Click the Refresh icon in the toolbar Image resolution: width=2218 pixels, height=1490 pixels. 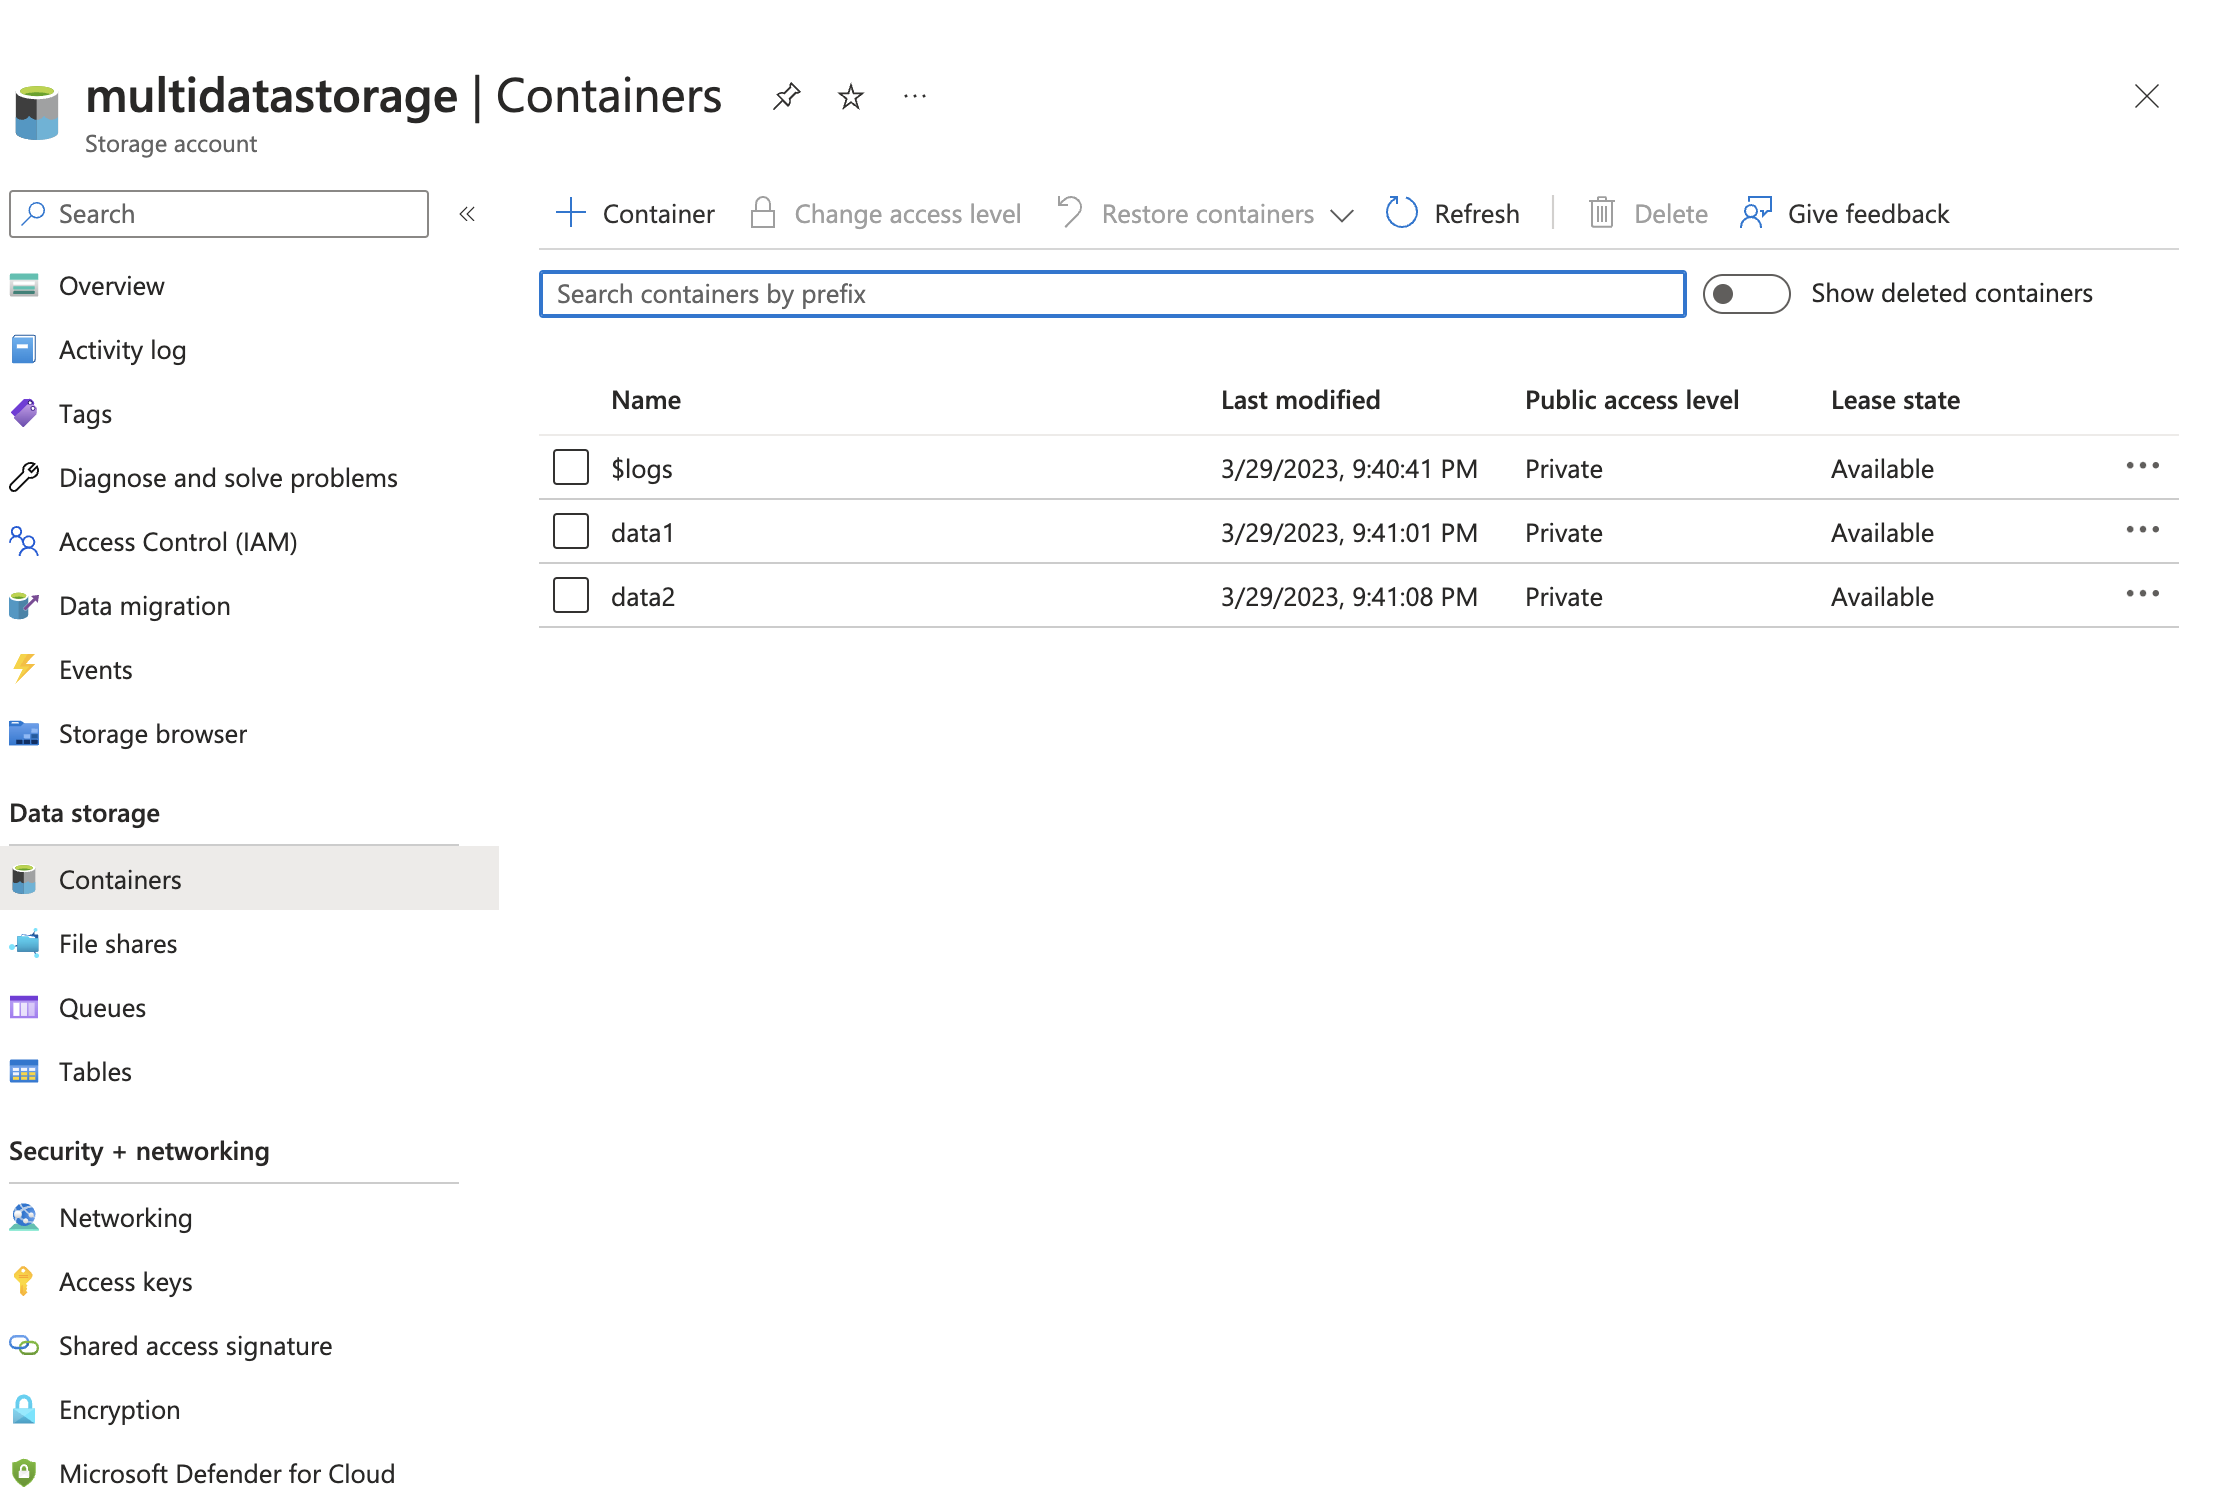coord(1401,213)
